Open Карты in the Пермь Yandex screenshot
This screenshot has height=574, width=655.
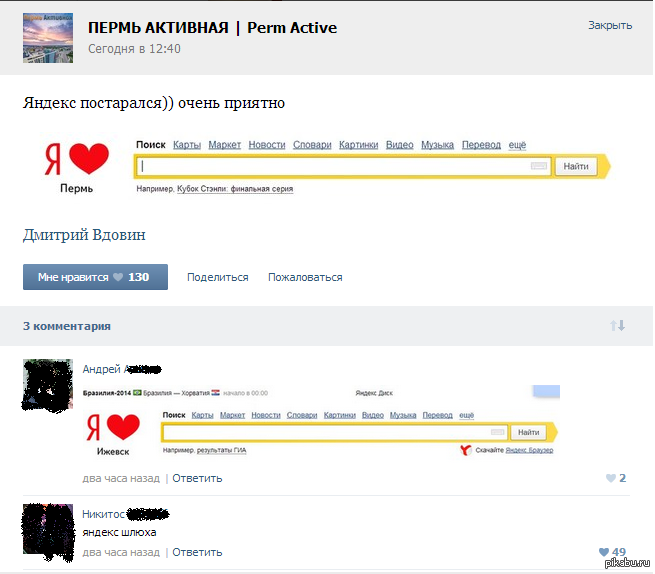pos(187,145)
